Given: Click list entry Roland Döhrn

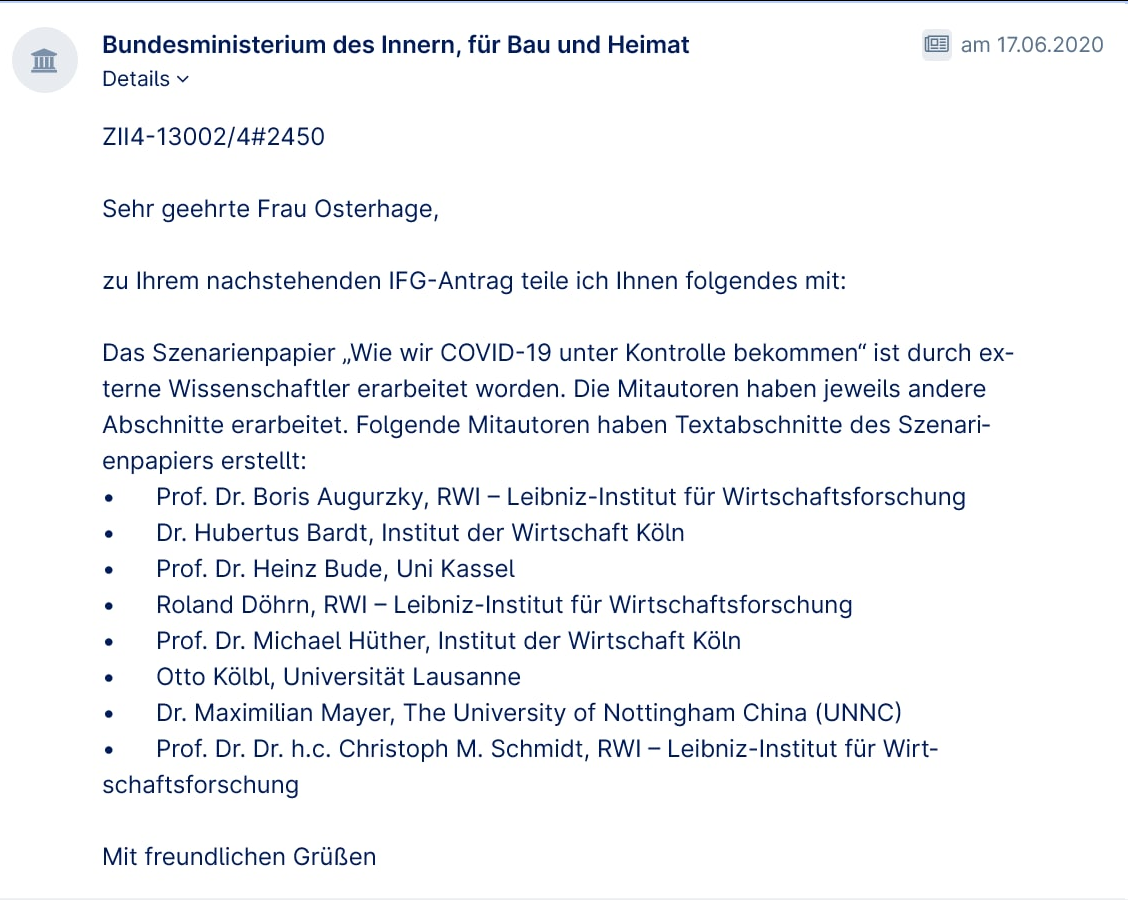Looking at the screenshot, I should (504, 604).
